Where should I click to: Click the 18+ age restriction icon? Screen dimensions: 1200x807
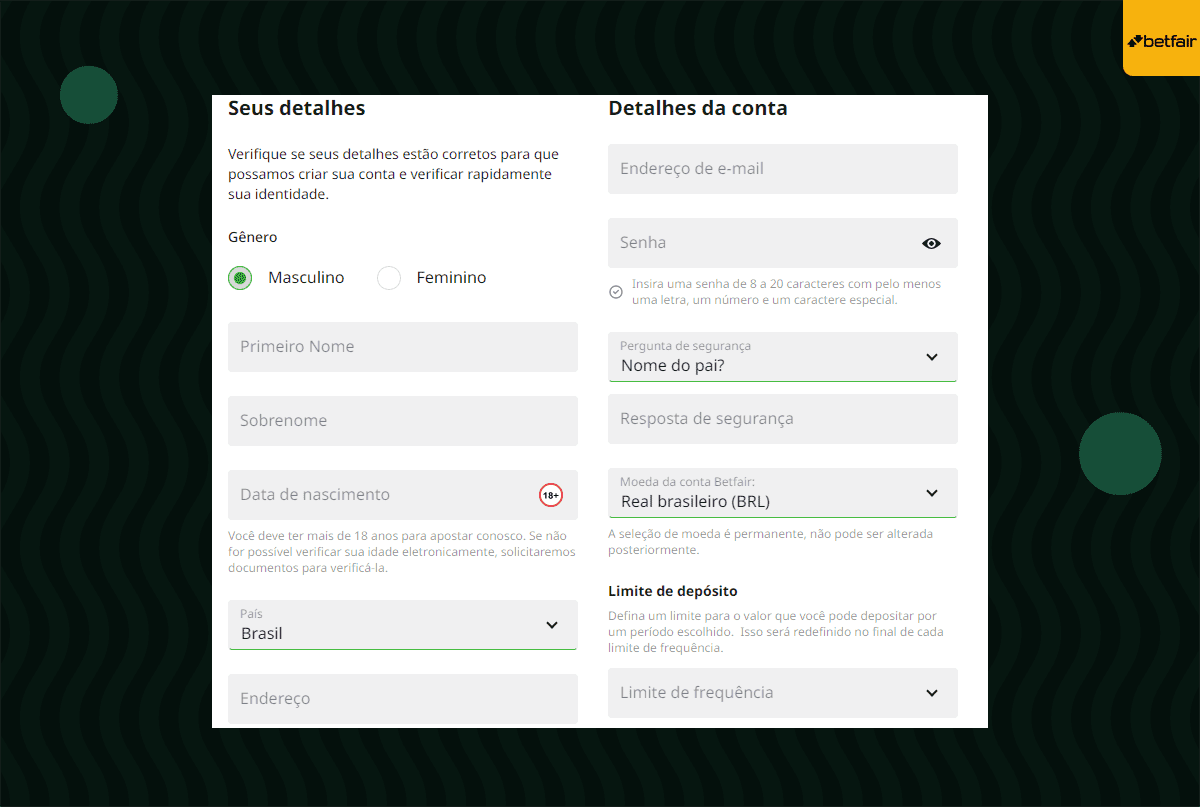(x=551, y=494)
